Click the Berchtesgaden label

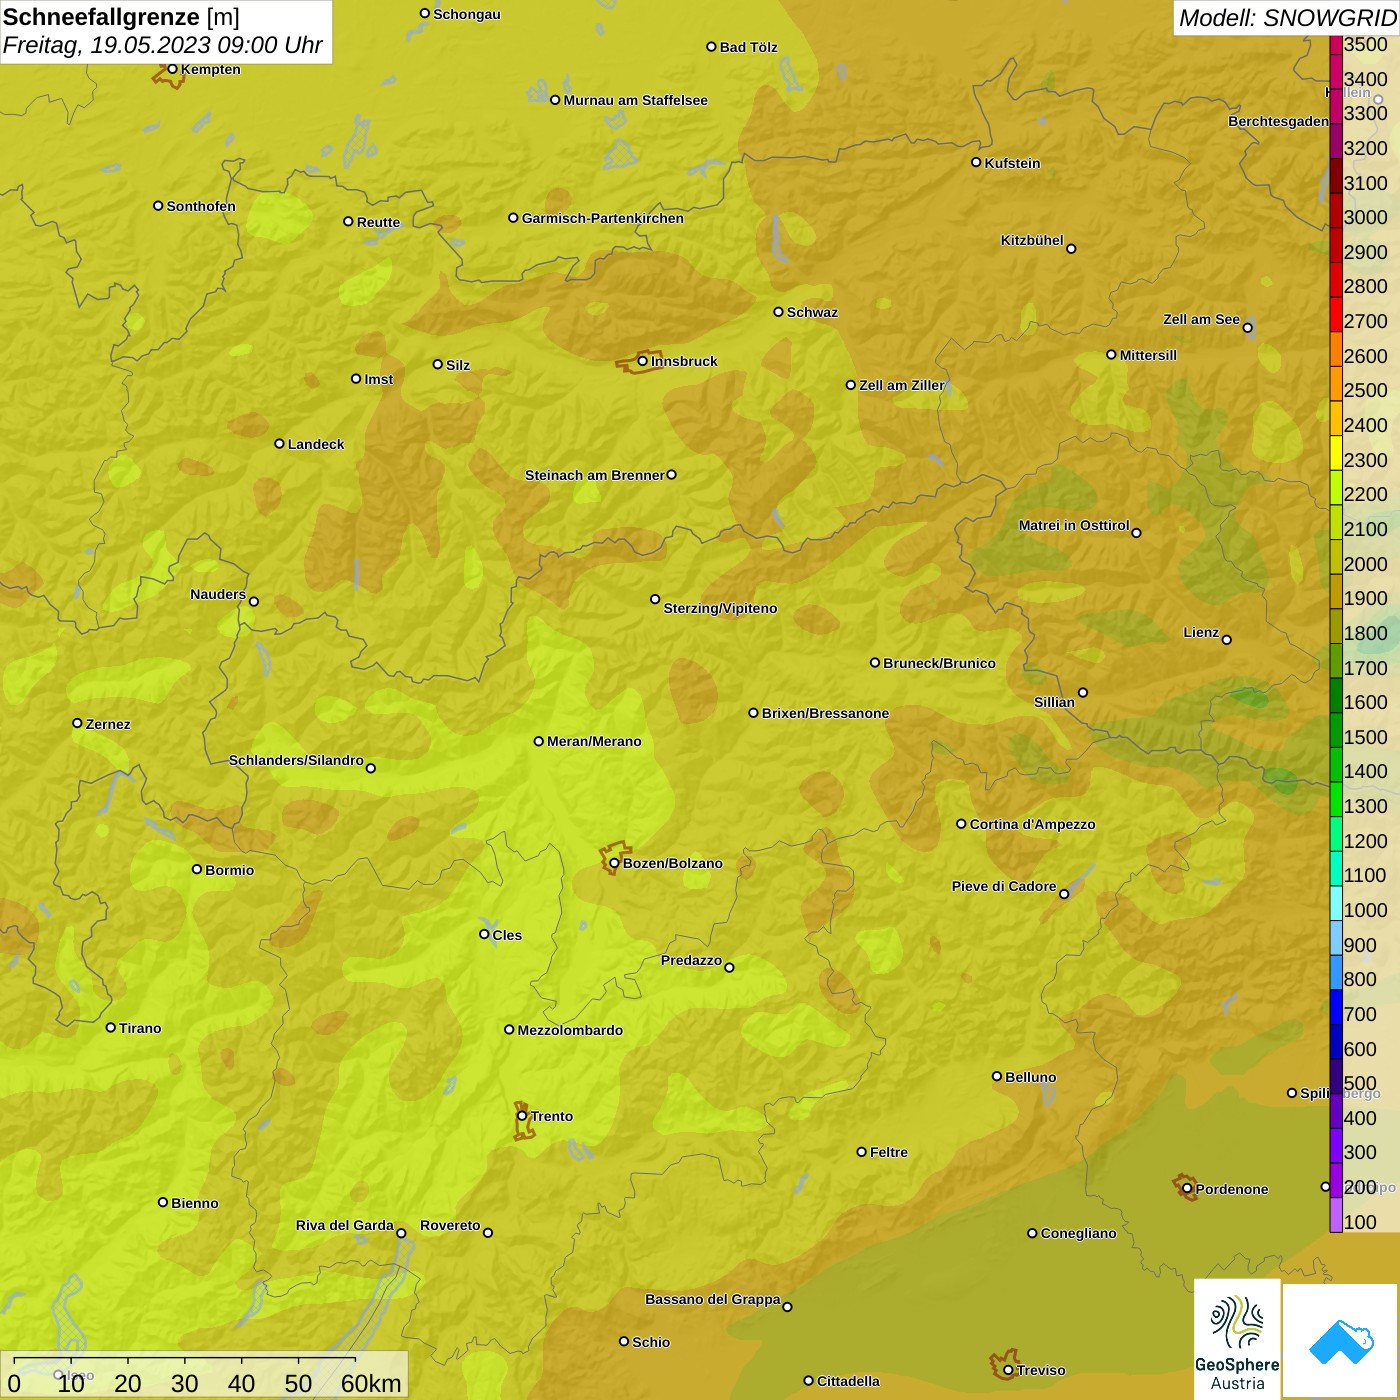1278,121
